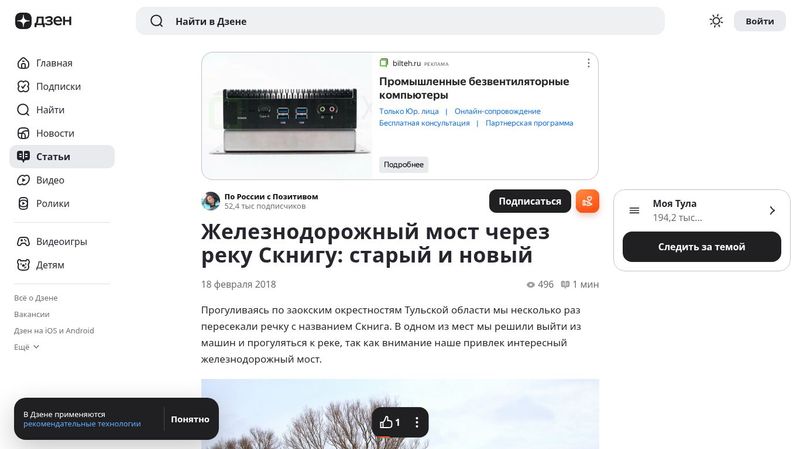
Task: Click the Подписаться button
Action: click(530, 201)
